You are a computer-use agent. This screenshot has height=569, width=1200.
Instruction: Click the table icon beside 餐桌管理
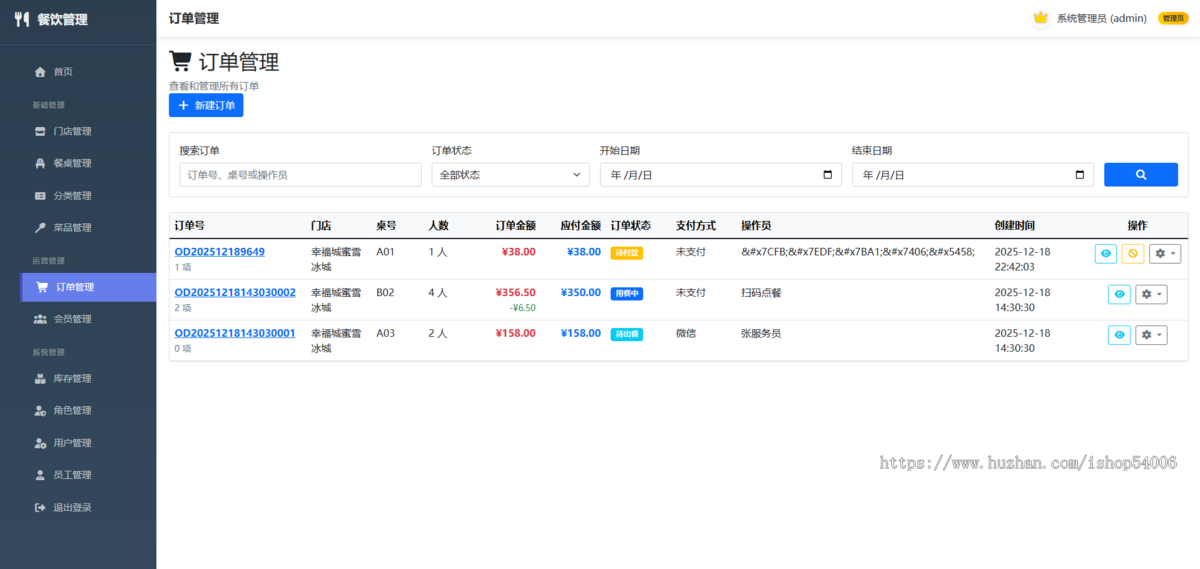[x=40, y=163]
